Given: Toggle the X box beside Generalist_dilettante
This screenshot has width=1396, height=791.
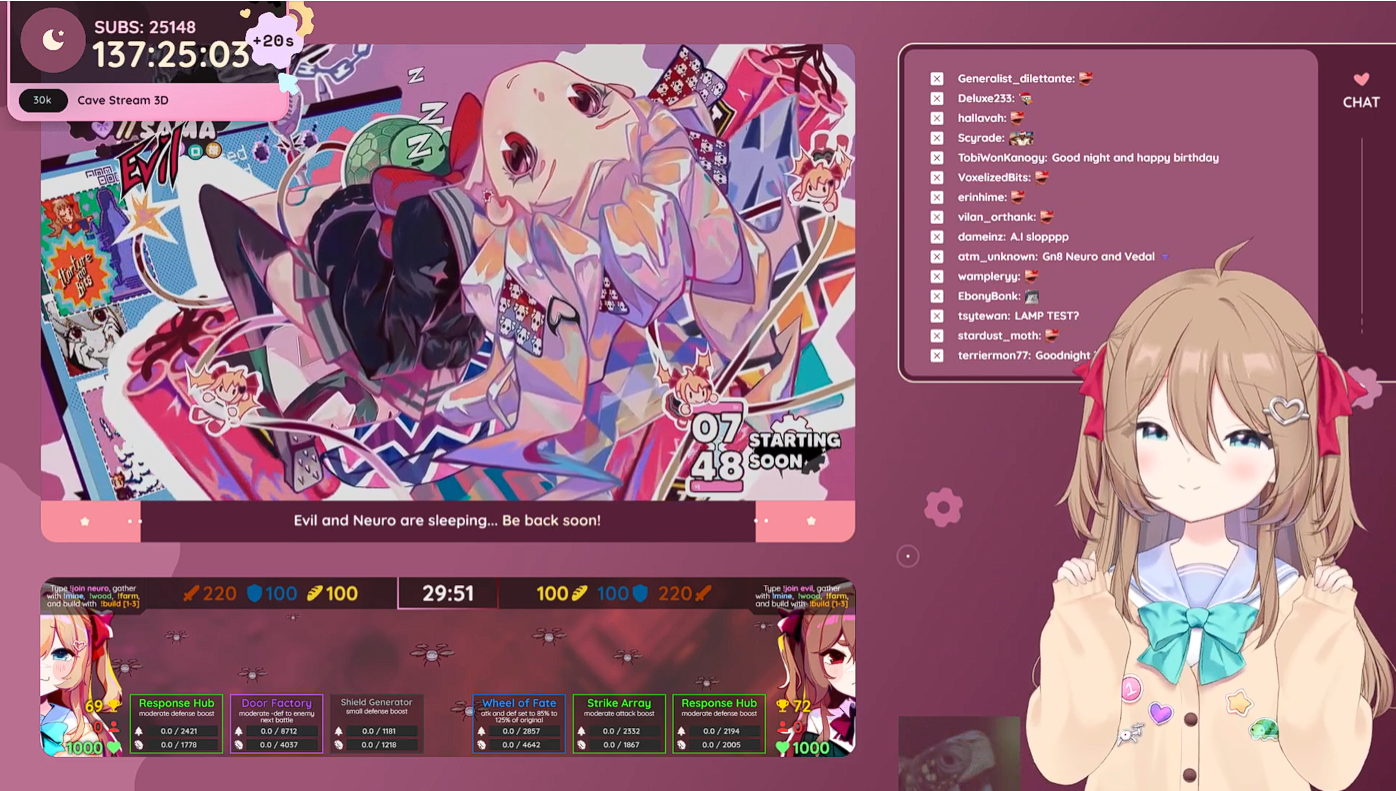Looking at the screenshot, I should (x=937, y=78).
